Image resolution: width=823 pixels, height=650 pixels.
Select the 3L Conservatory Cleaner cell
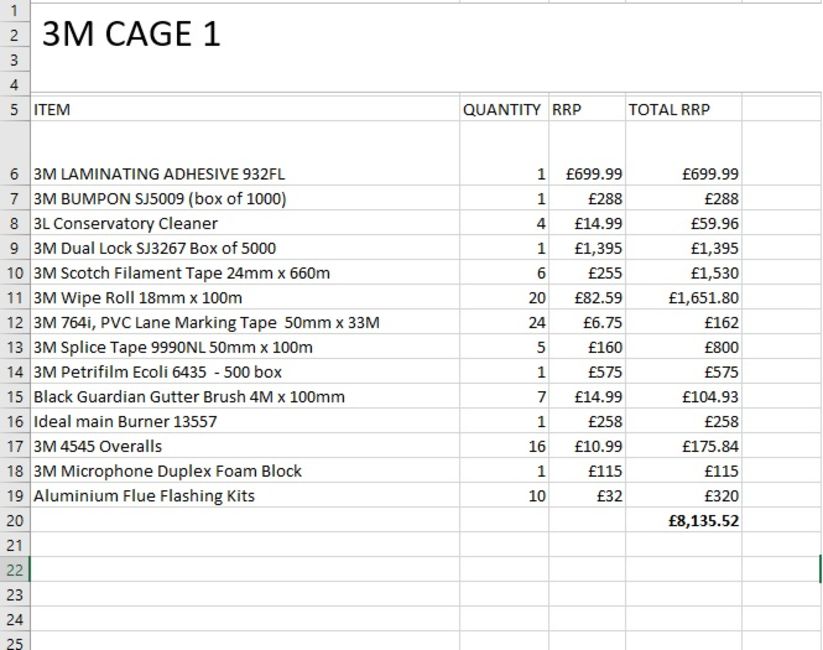(245, 223)
